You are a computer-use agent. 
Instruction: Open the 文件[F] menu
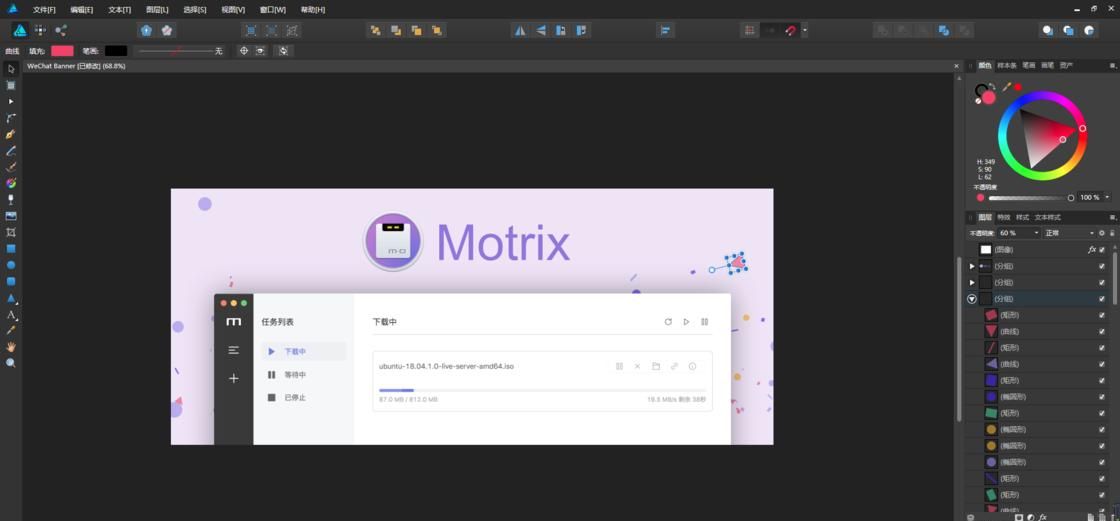(x=44, y=10)
